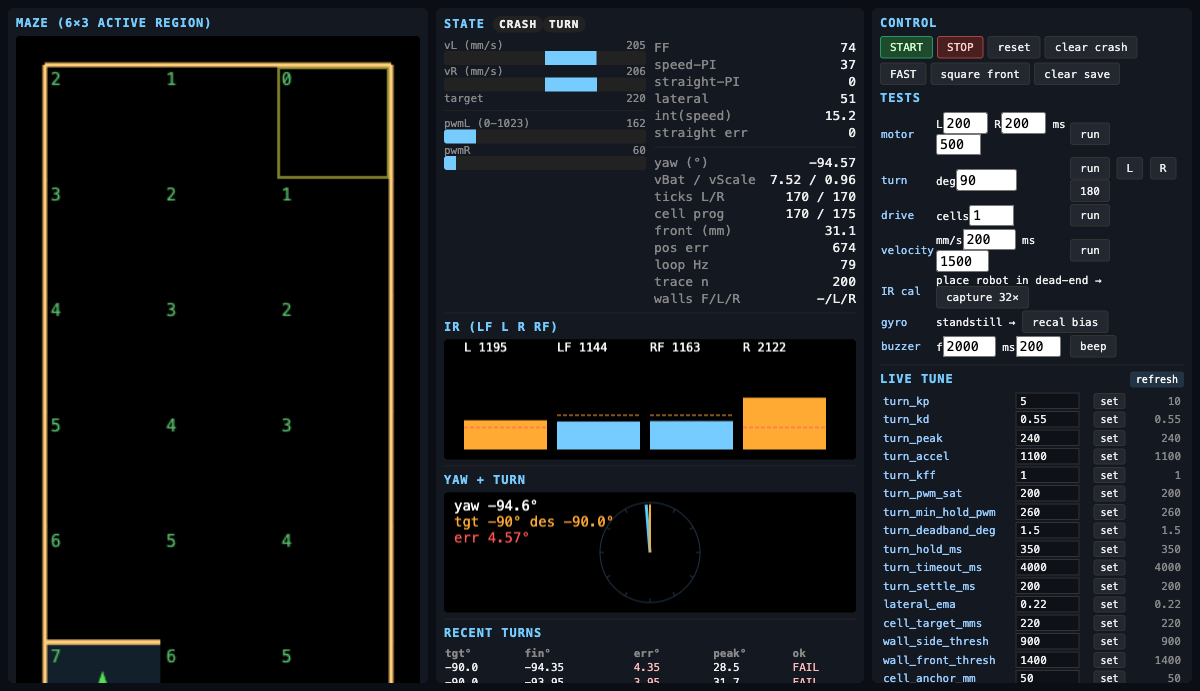Click the turn deg input field

(986, 180)
